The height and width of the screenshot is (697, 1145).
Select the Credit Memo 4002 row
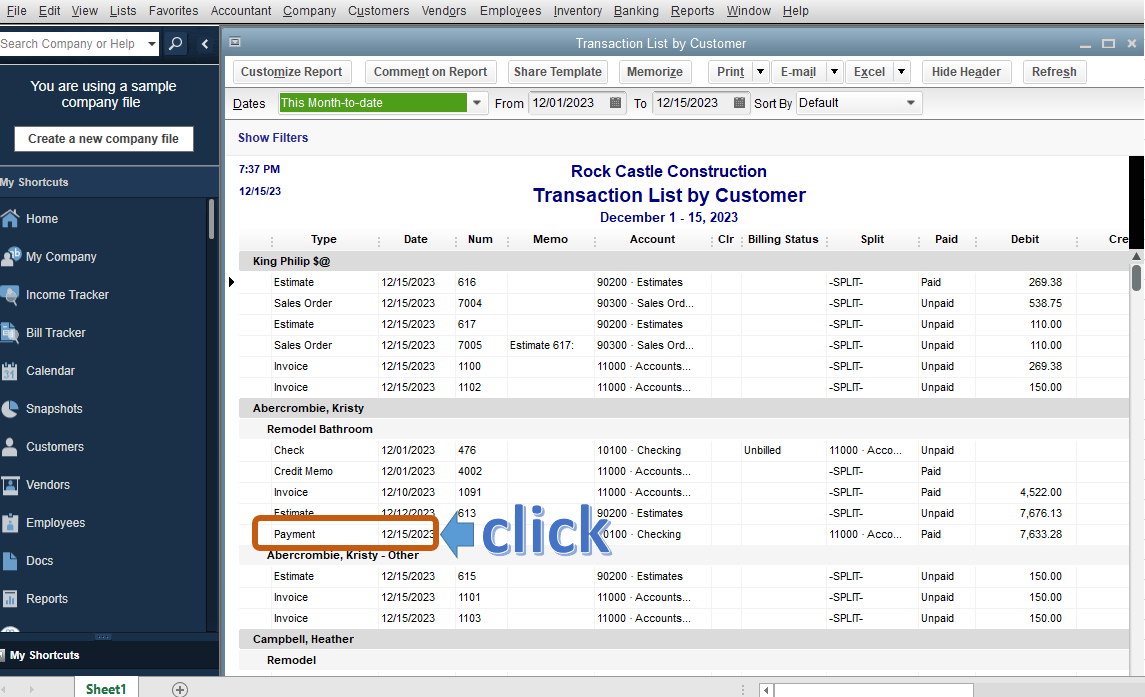tap(683, 471)
